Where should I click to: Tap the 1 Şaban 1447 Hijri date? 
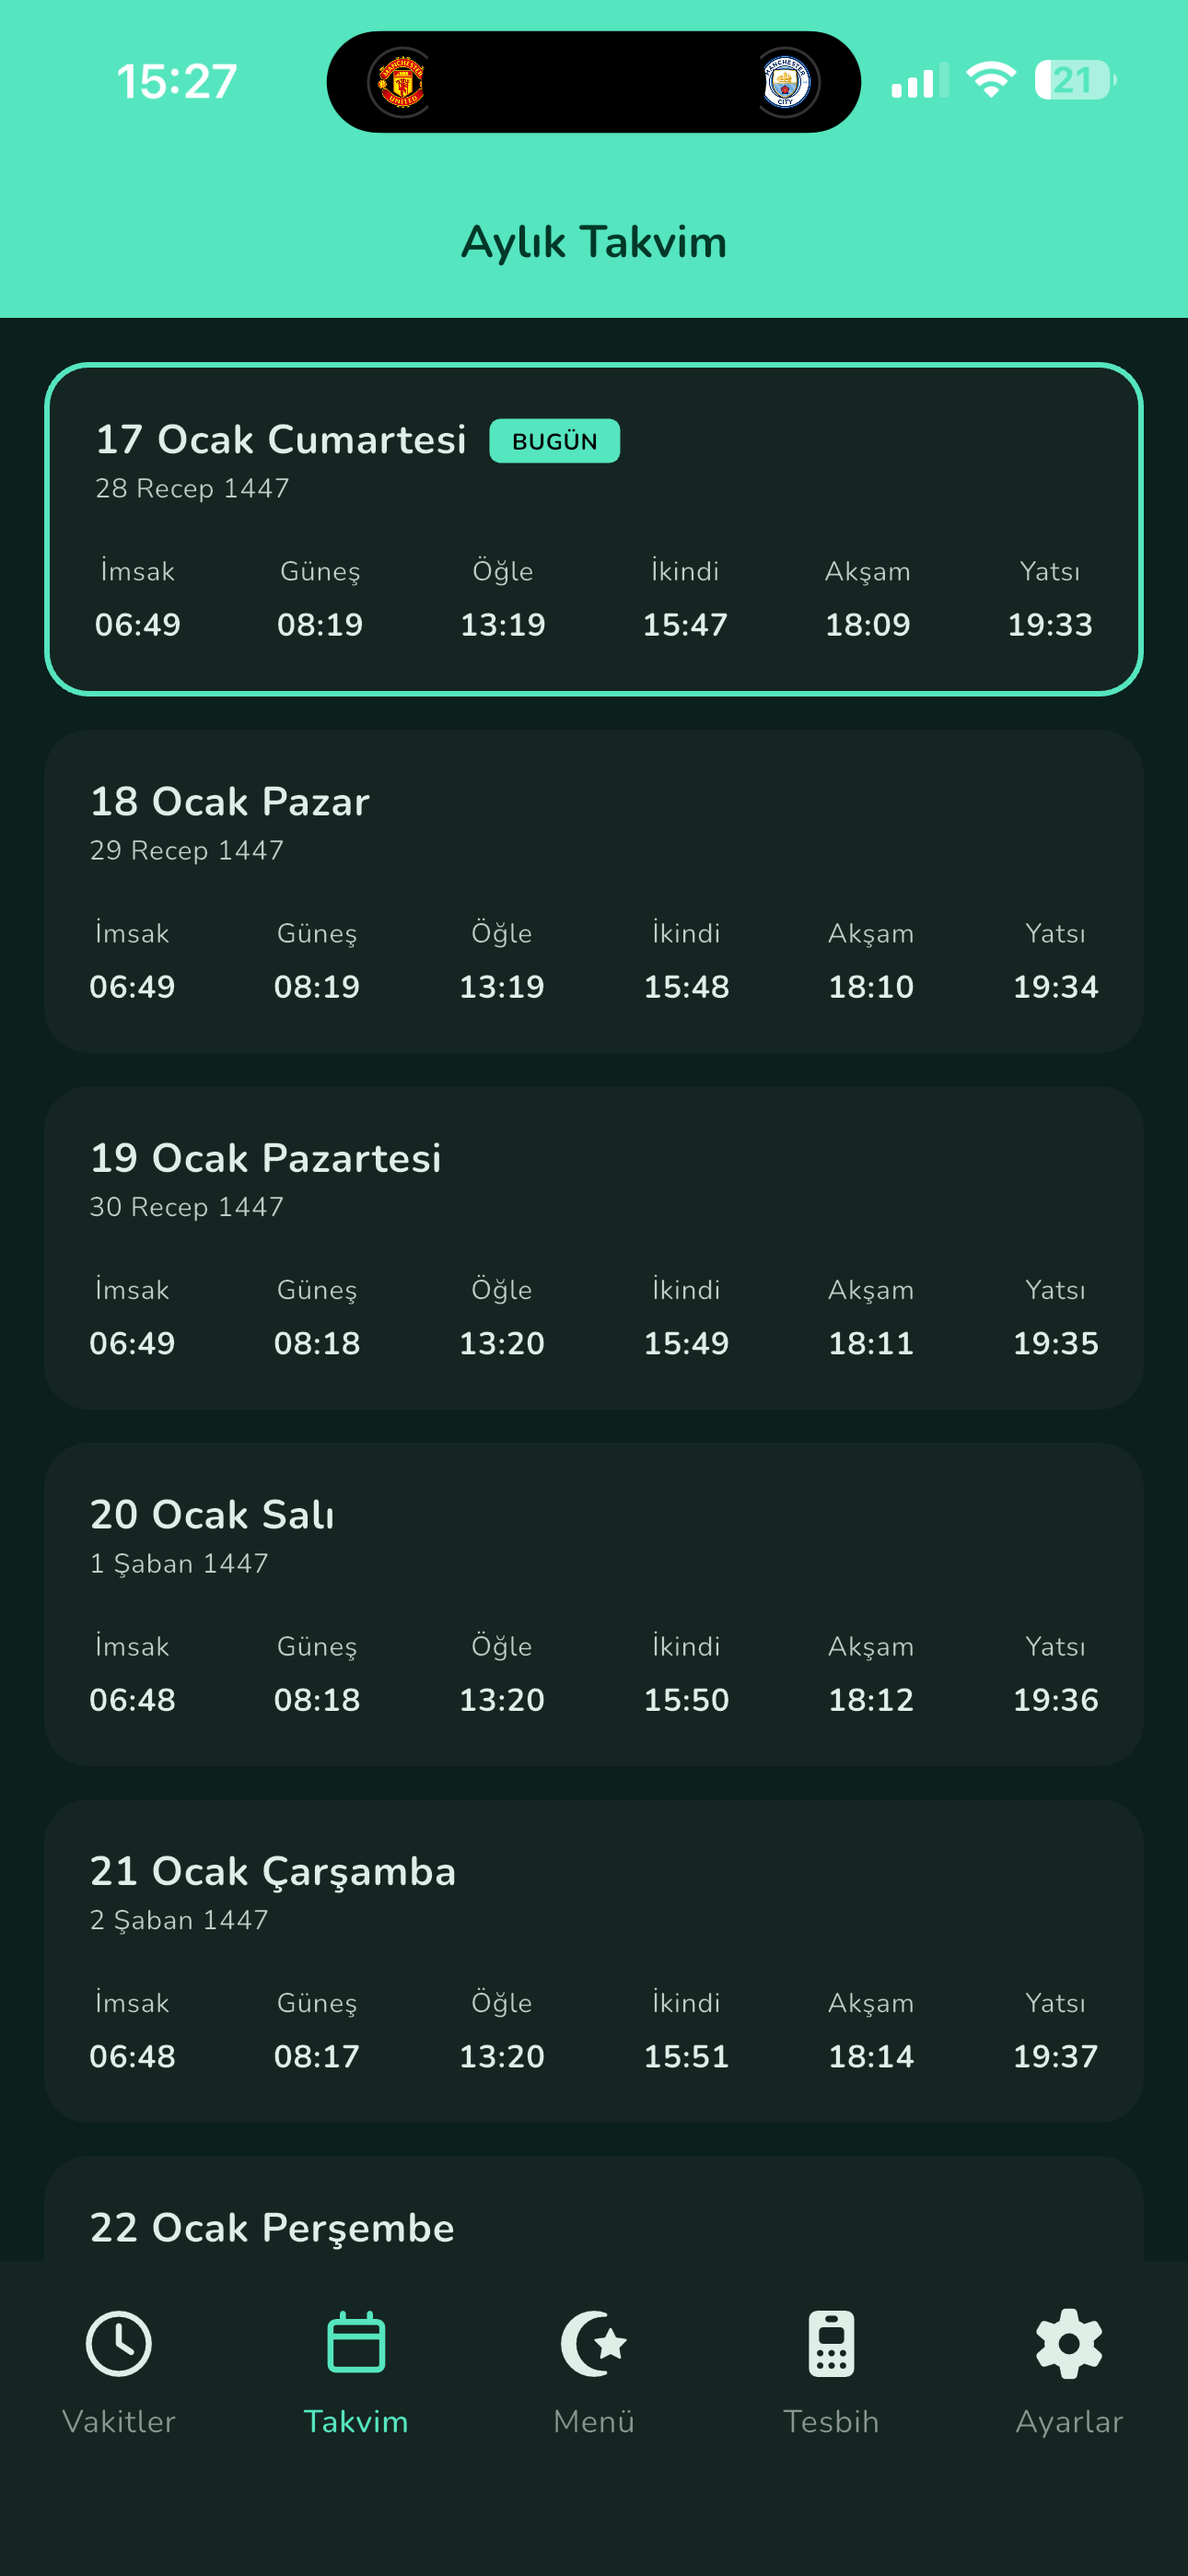point(179,1563)
